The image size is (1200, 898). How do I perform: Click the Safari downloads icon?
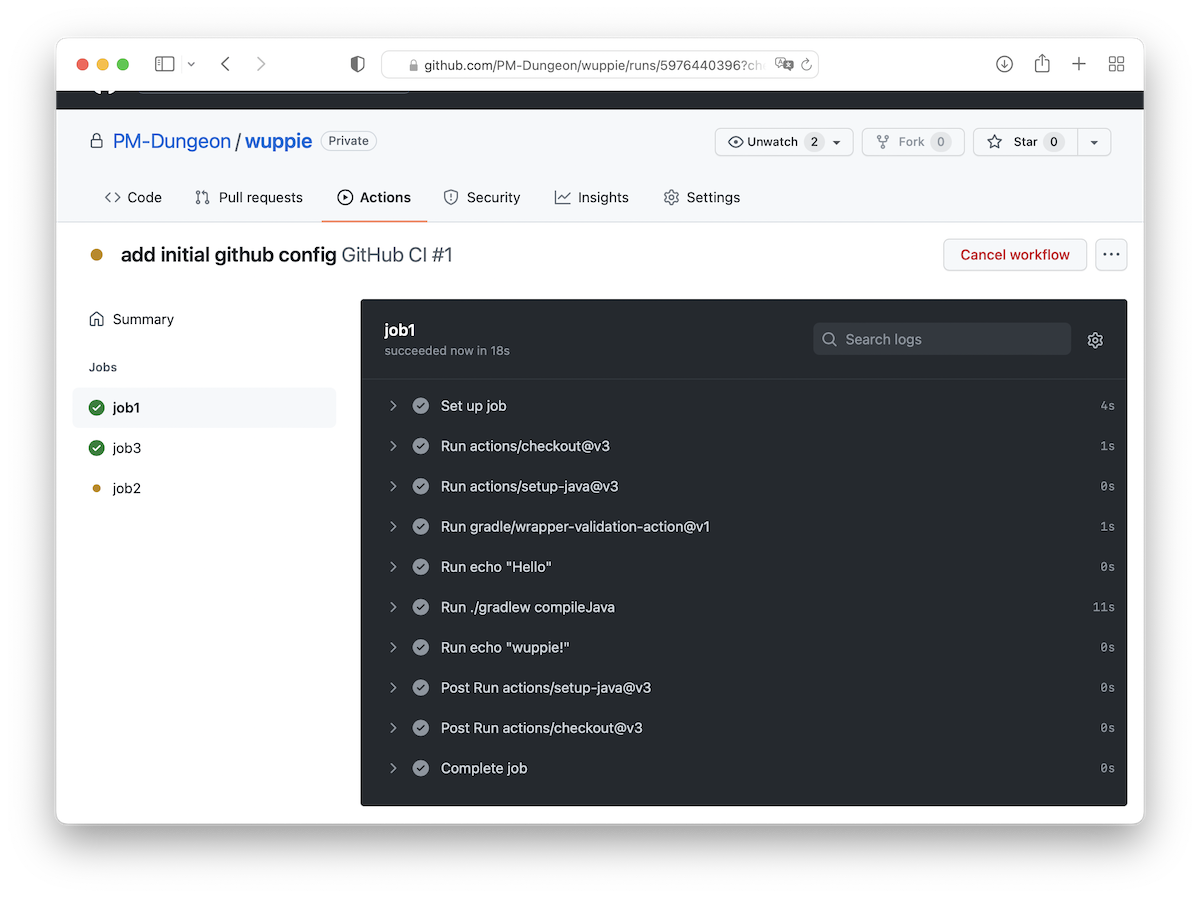[x=1005, y=64]
